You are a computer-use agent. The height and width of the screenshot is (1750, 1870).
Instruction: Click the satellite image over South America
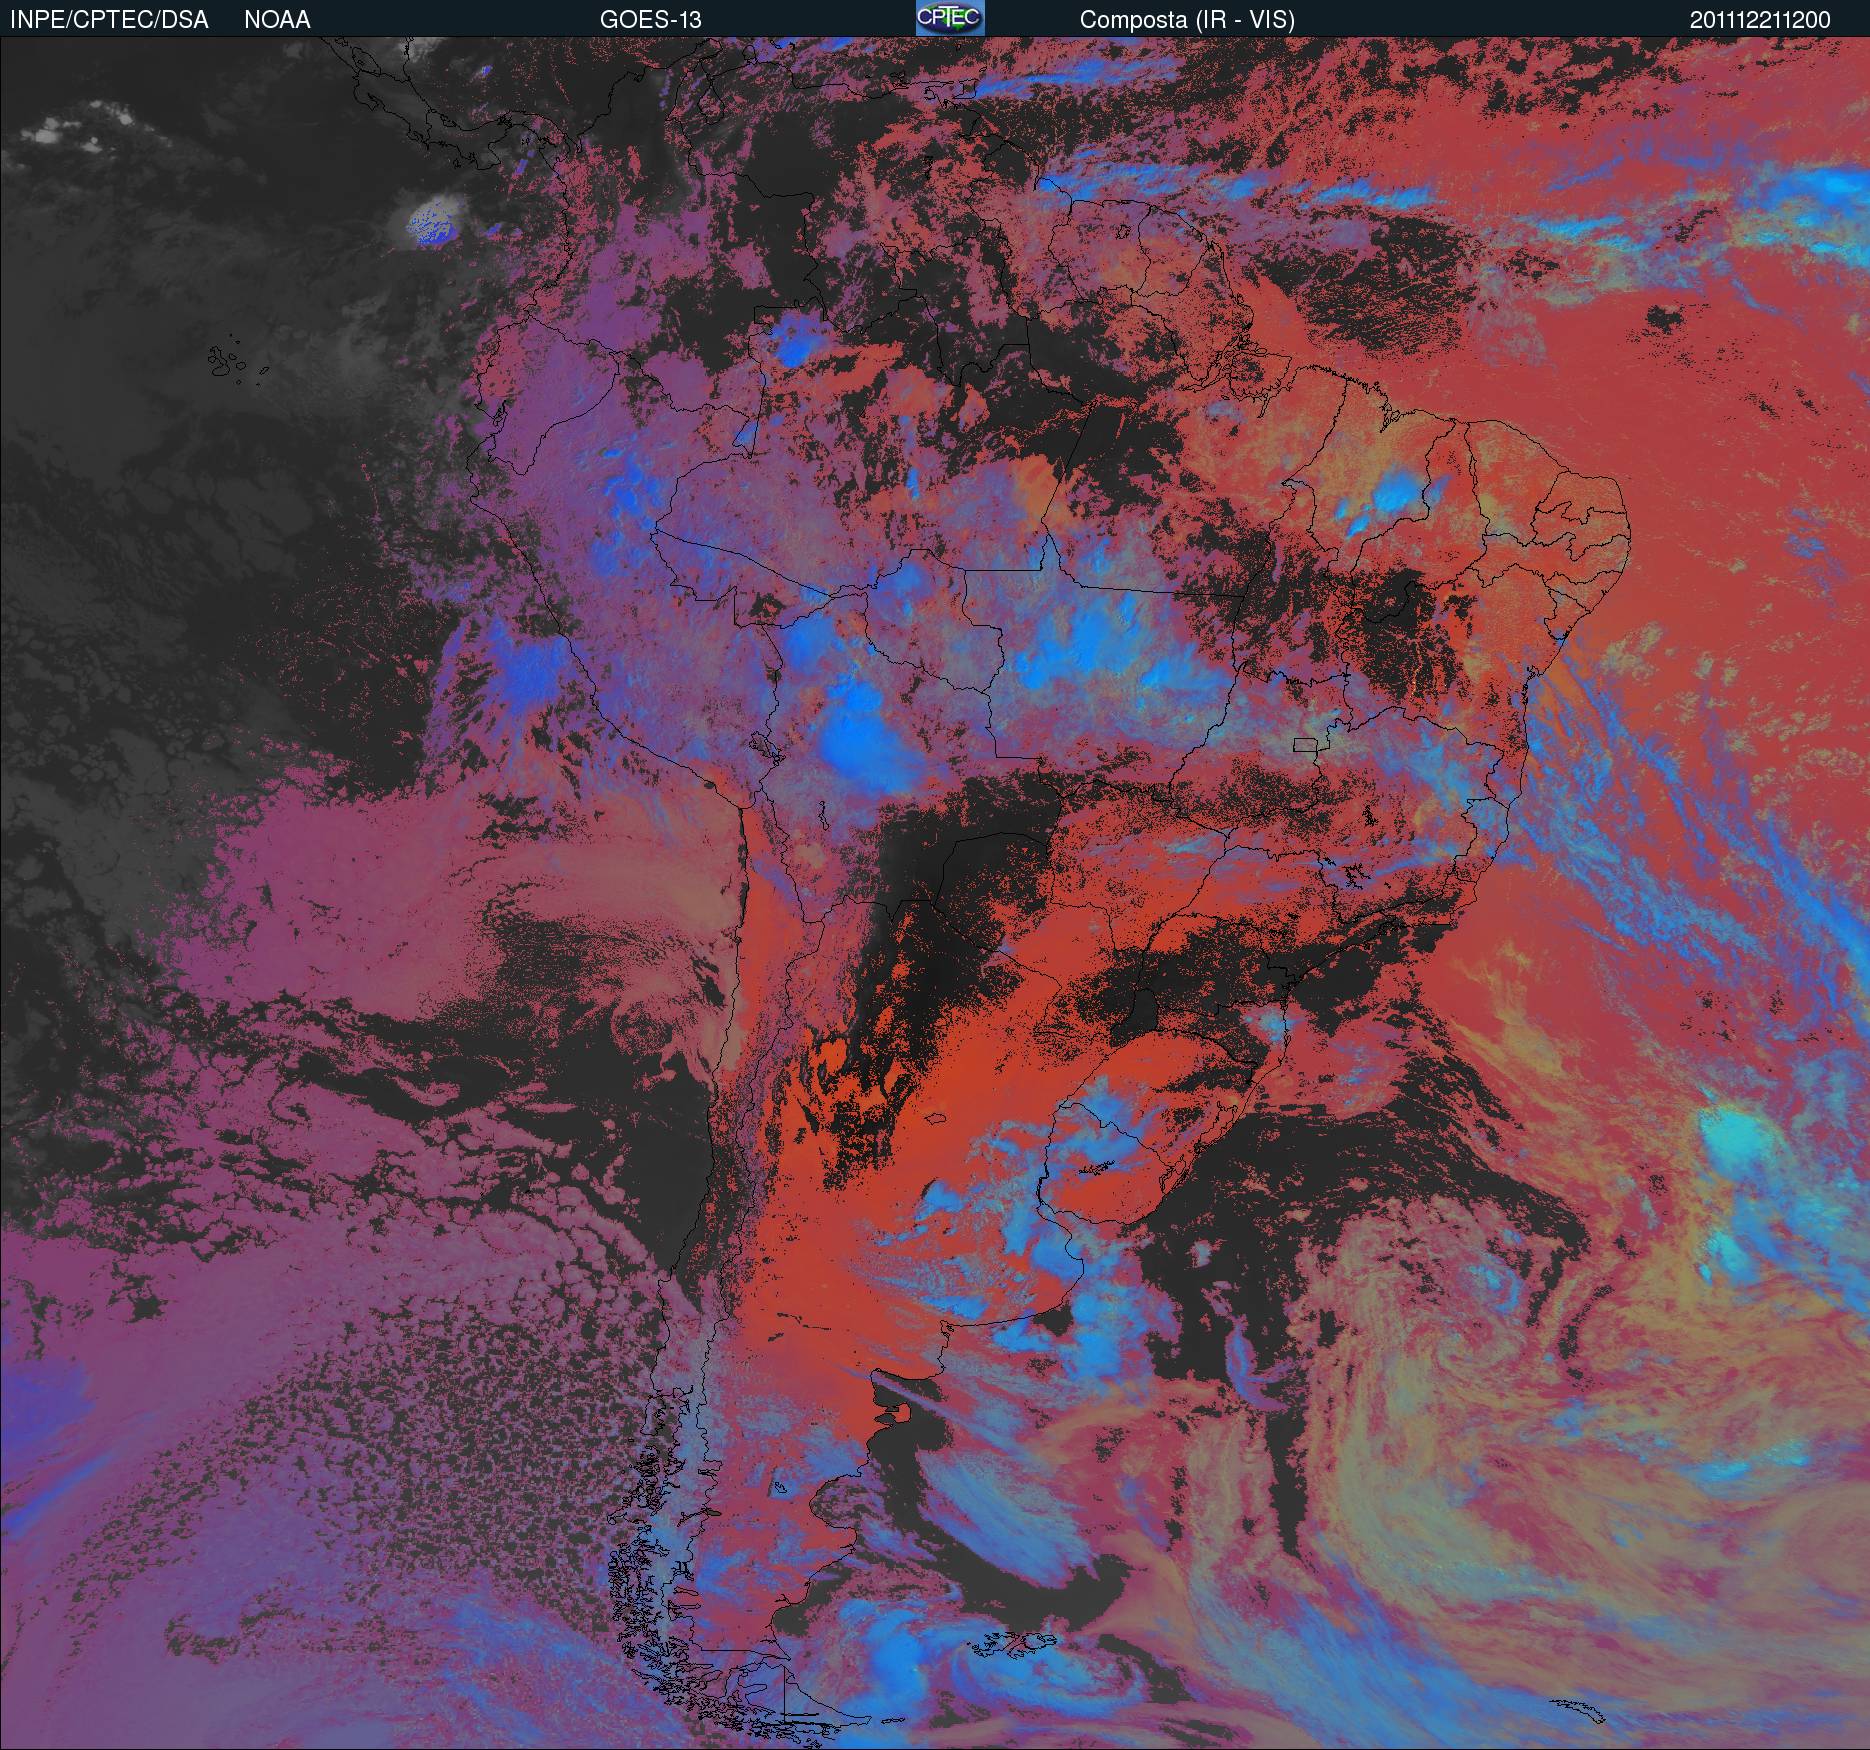pyautogui.click(x=935, y=893)
